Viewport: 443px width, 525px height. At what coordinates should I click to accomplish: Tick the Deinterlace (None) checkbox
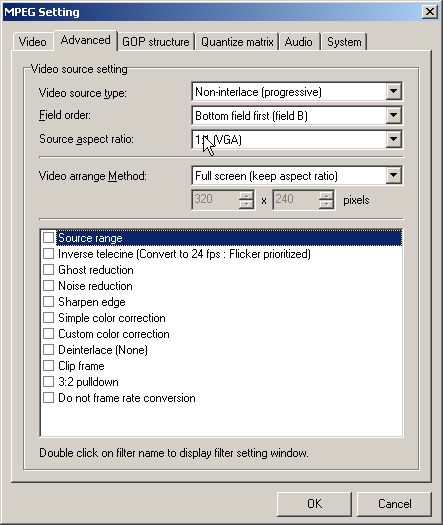point(49,350)
